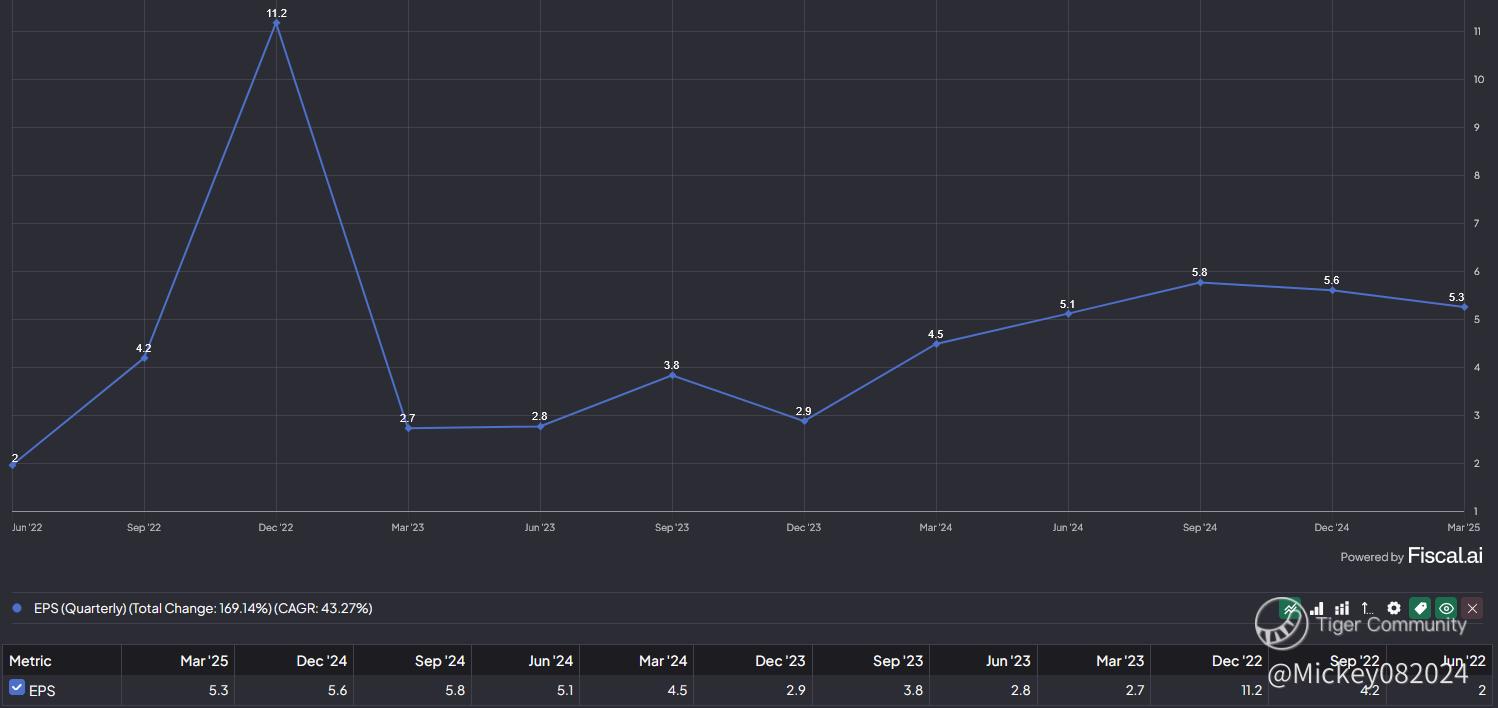The height and width of the screenshot is (708, 1498).
Task: Click the Mar '24 data point 4.5
Action: (936, 344)
